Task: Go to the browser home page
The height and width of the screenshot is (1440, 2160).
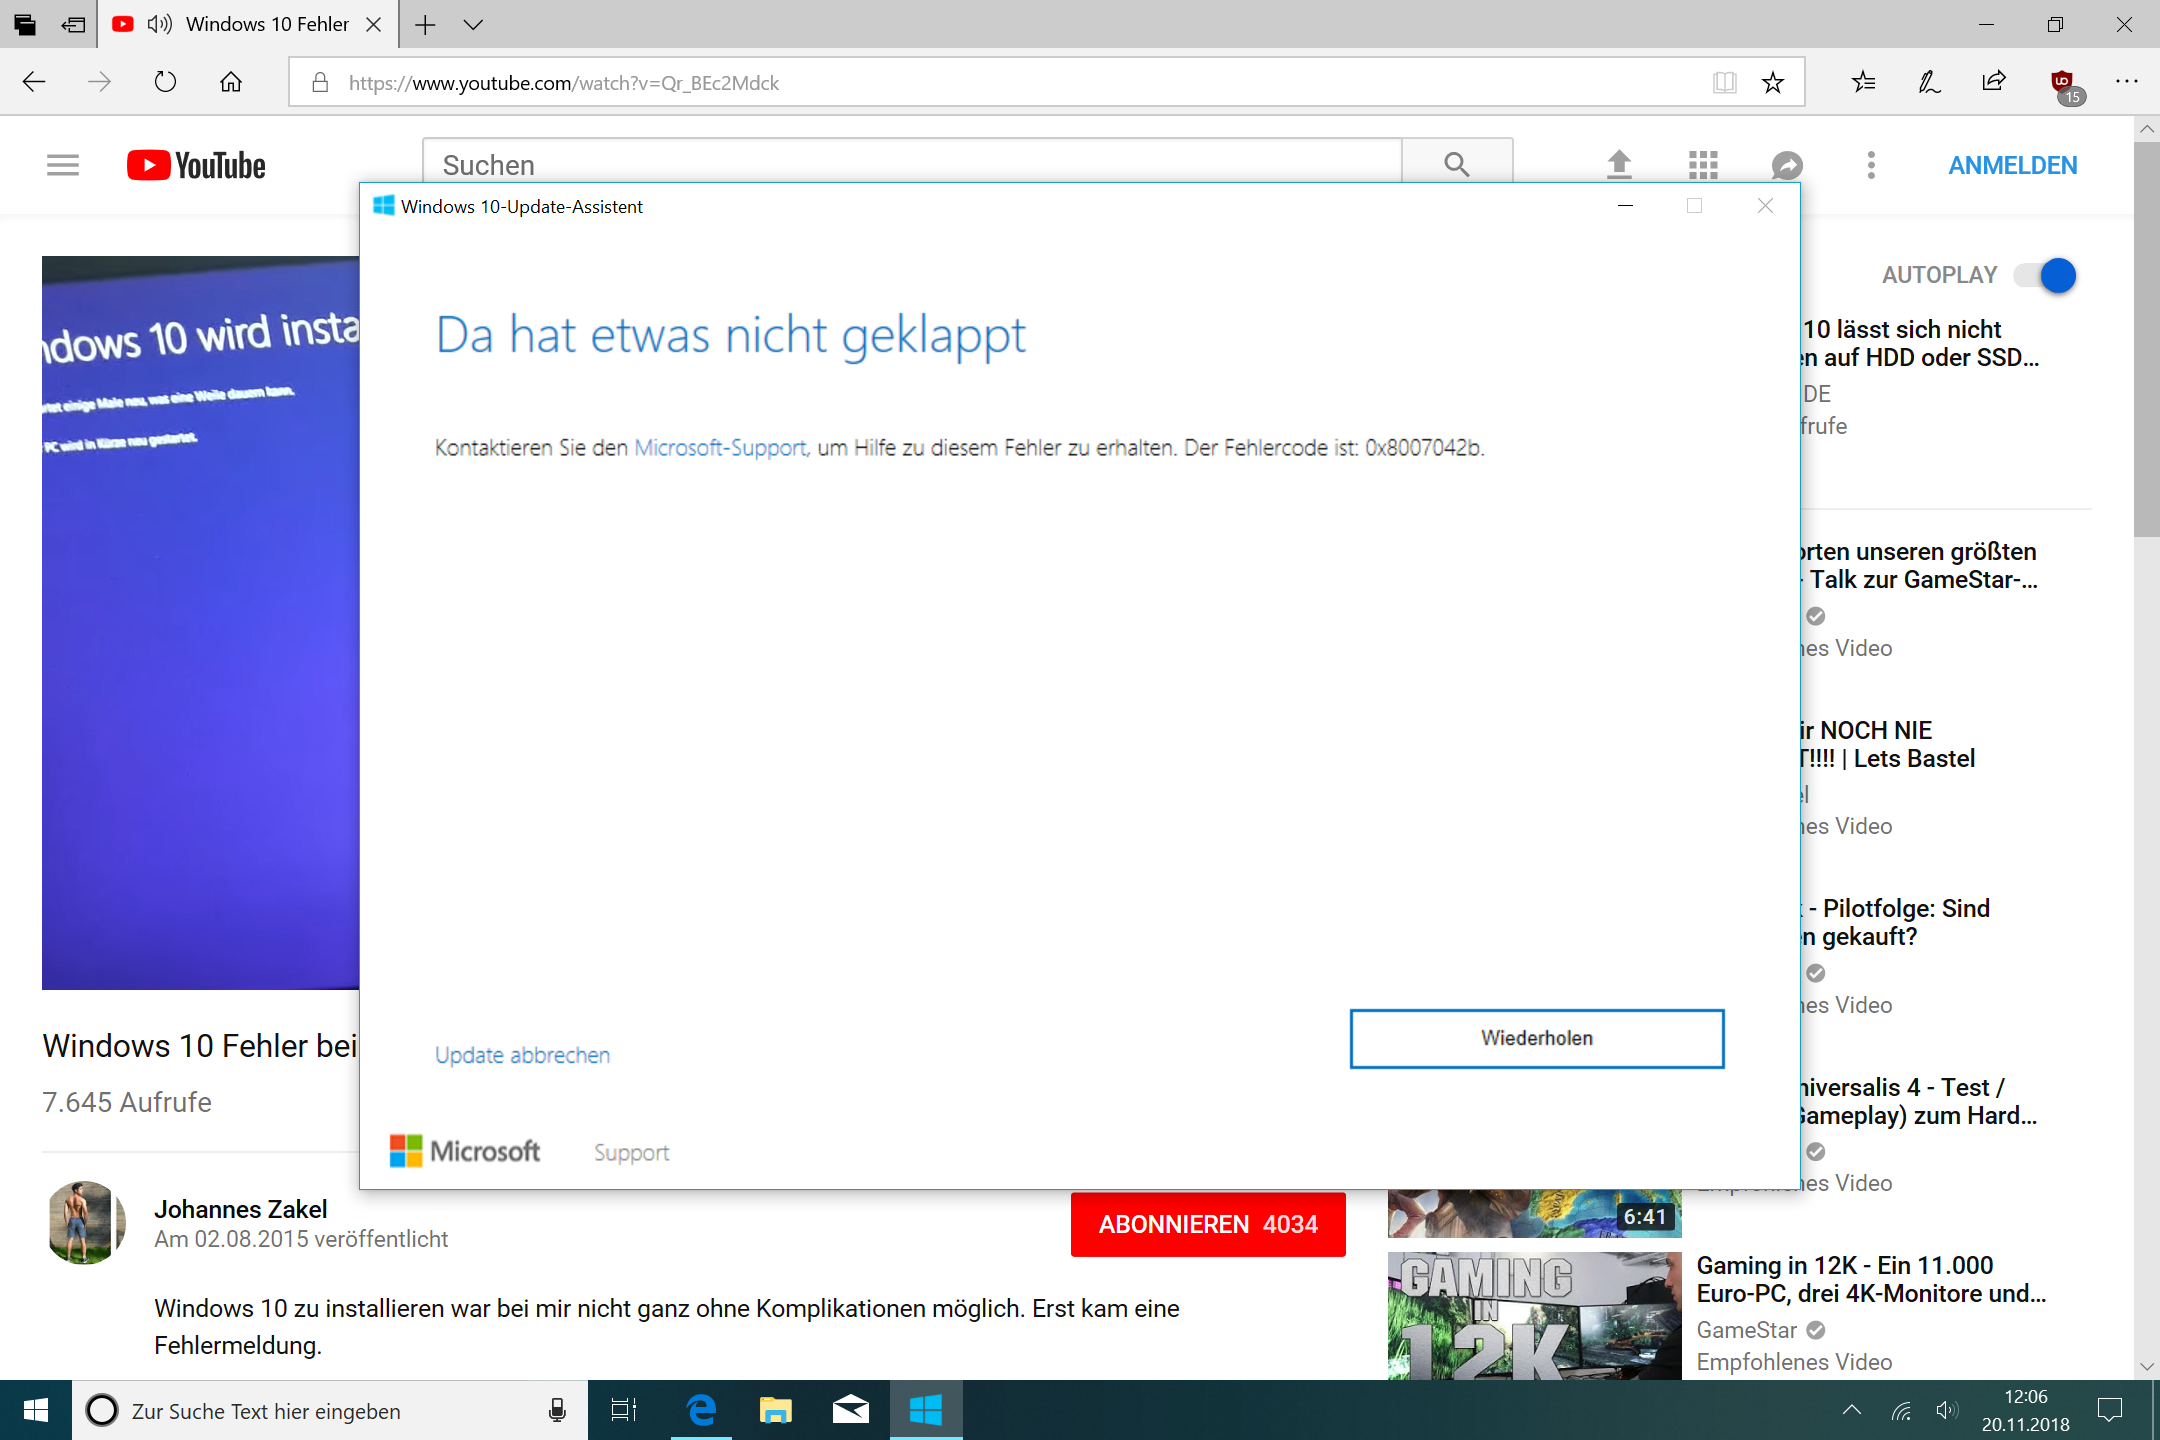Action: click(x=231, y=82)
